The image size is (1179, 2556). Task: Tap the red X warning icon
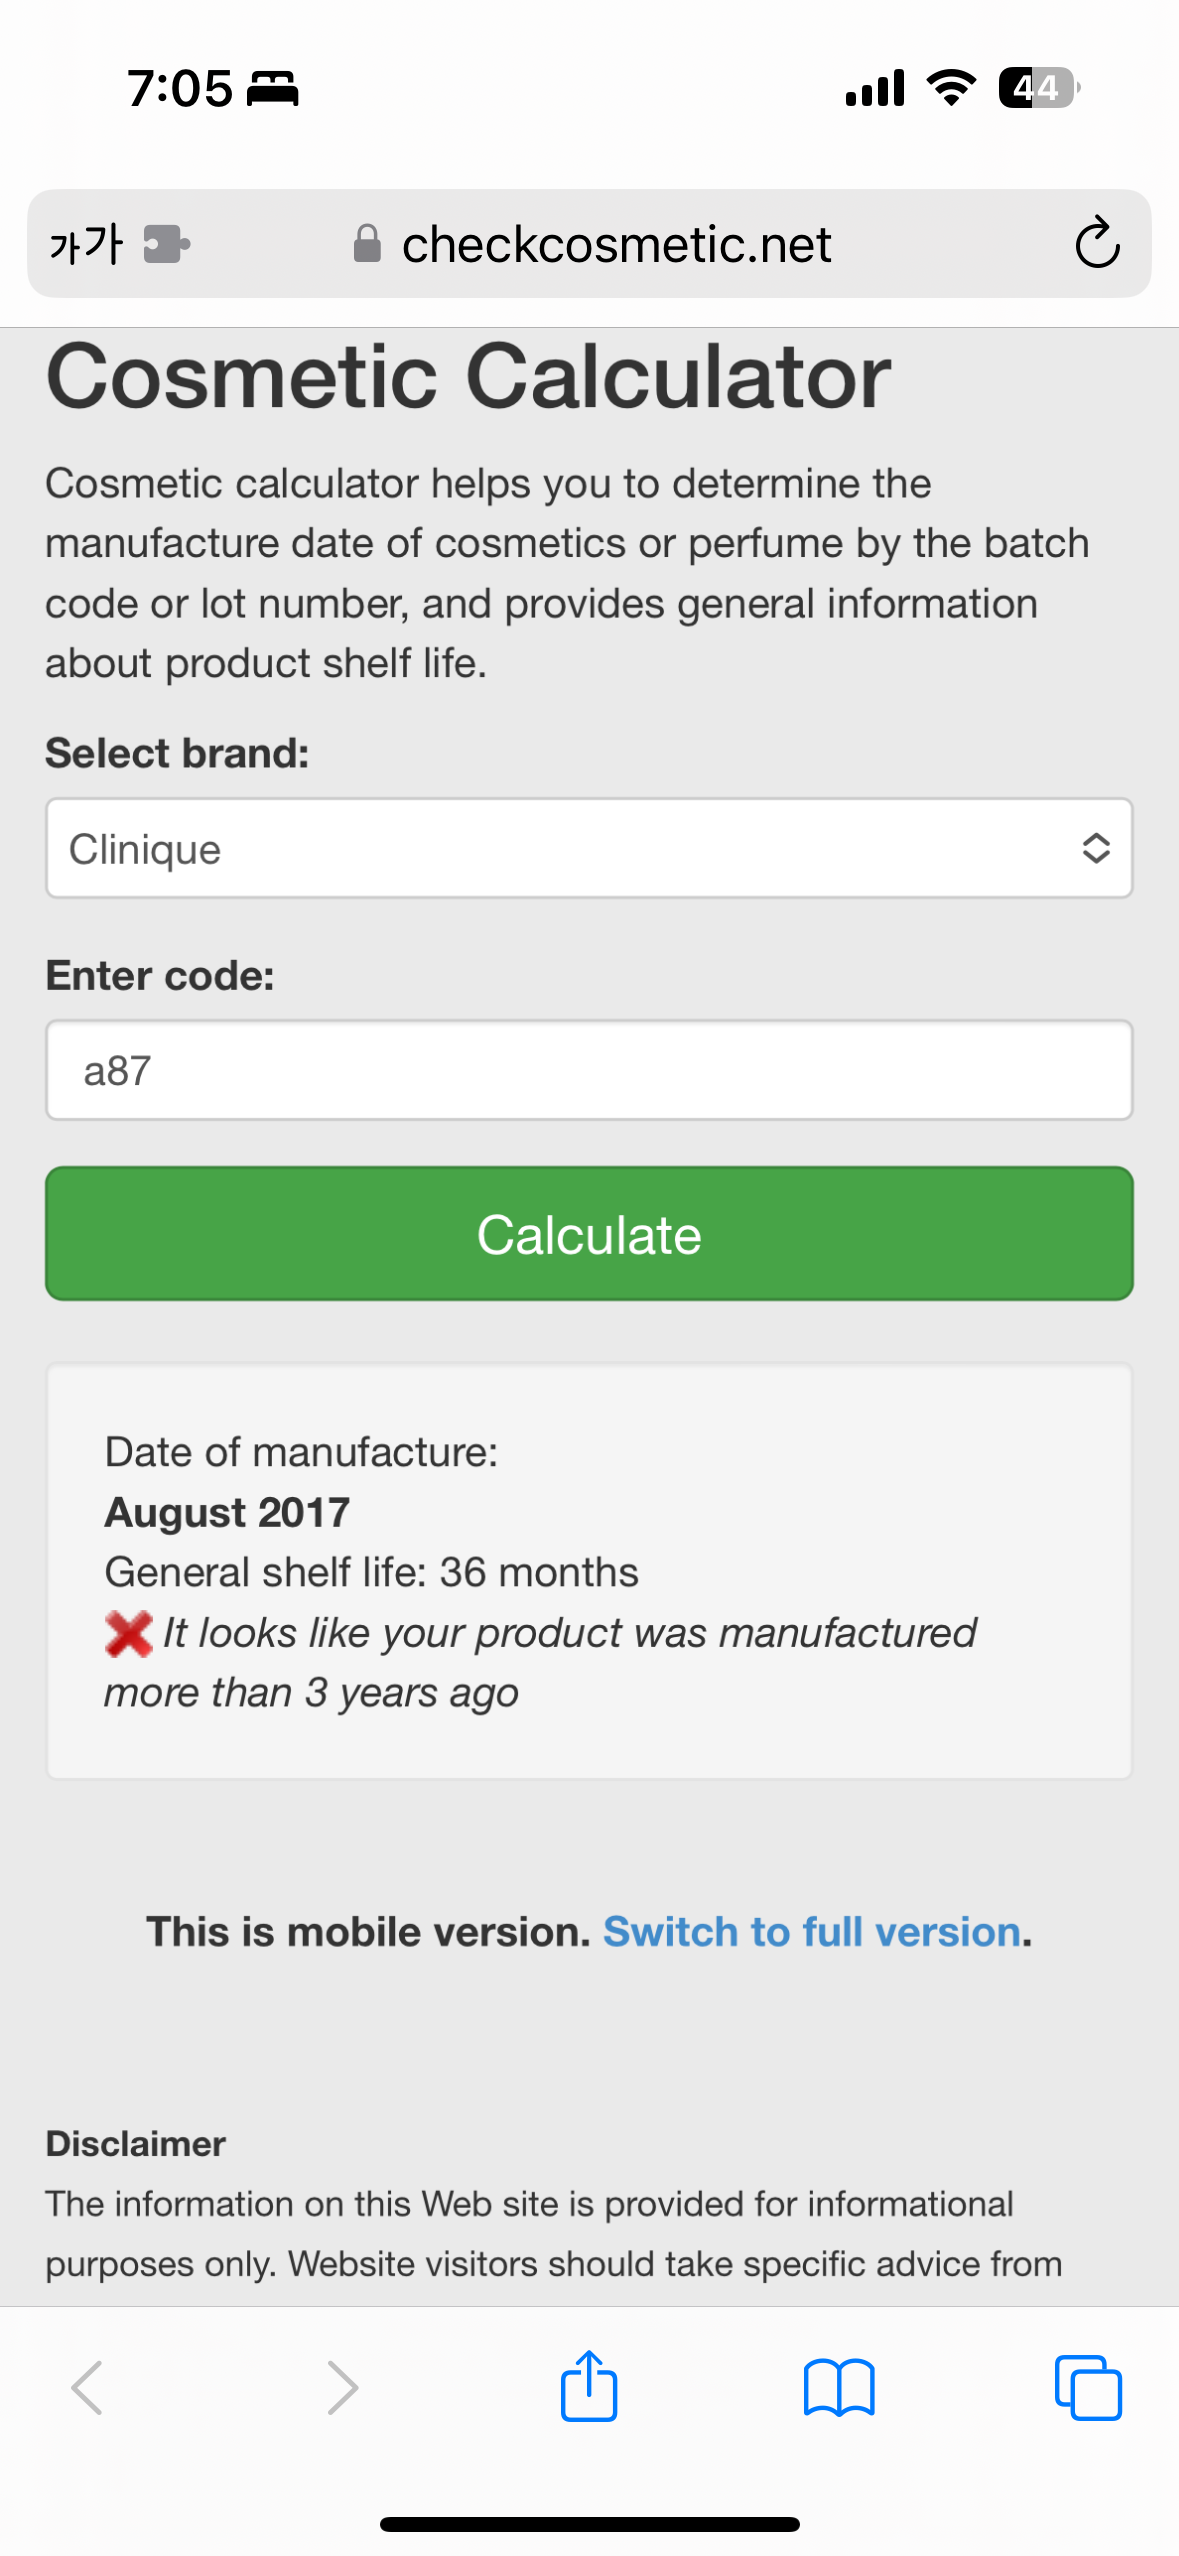pyautogui.click(x=128, y=1633)
